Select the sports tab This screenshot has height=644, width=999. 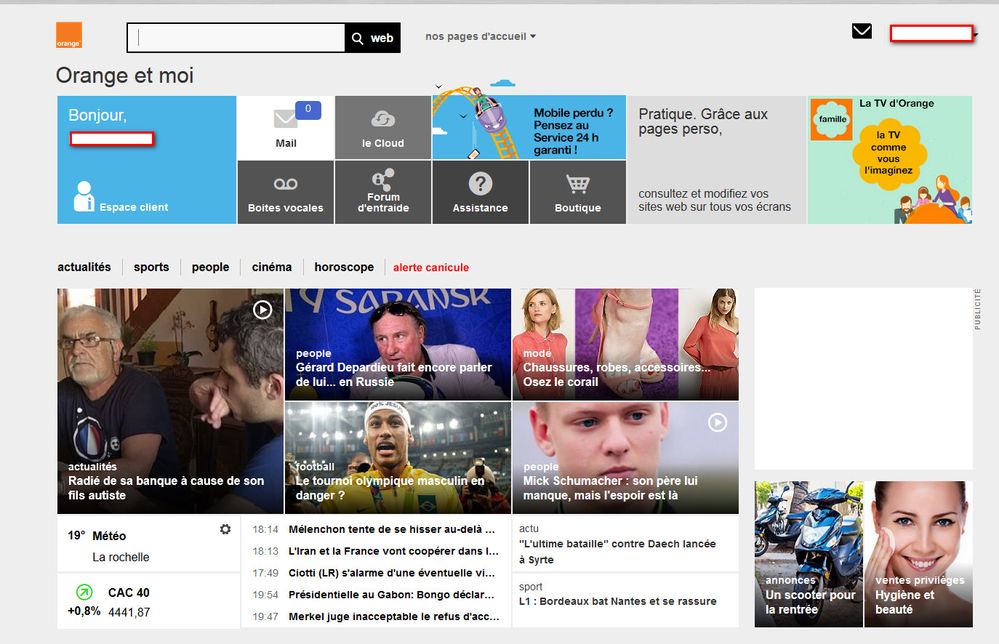coord(151,267)
